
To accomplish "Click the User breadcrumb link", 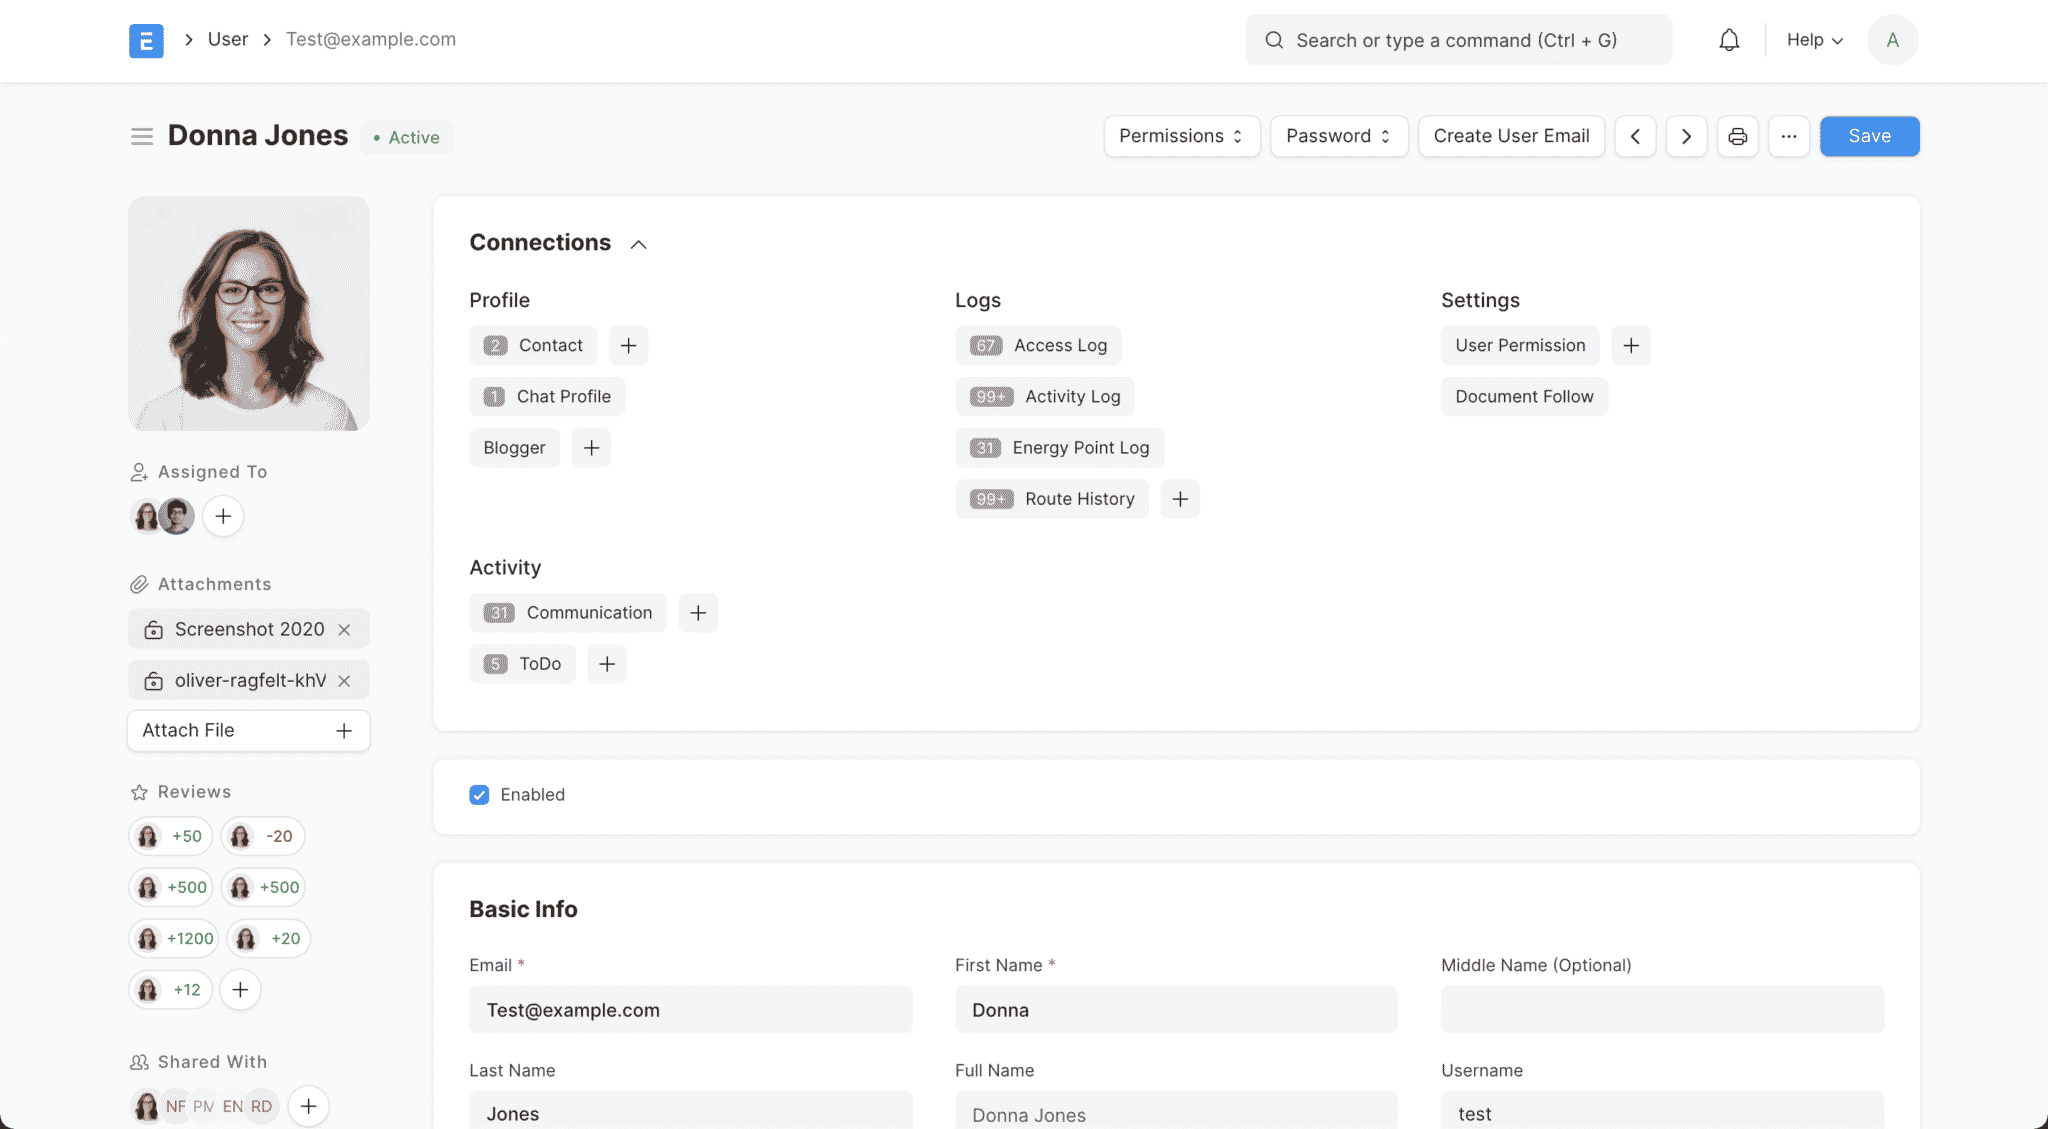I will [227, 39].
